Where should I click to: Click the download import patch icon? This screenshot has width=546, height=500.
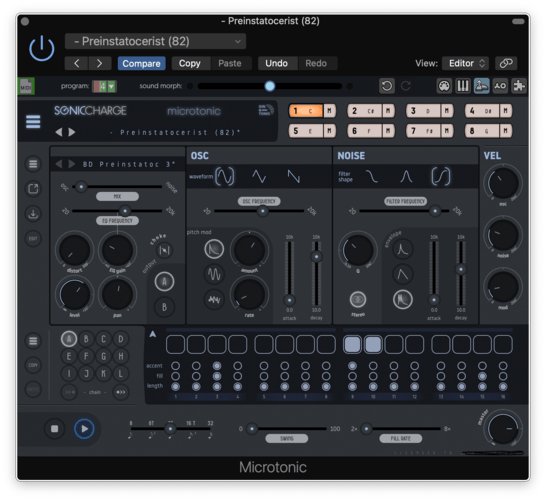pyautogui.click(x=33, y=213)
